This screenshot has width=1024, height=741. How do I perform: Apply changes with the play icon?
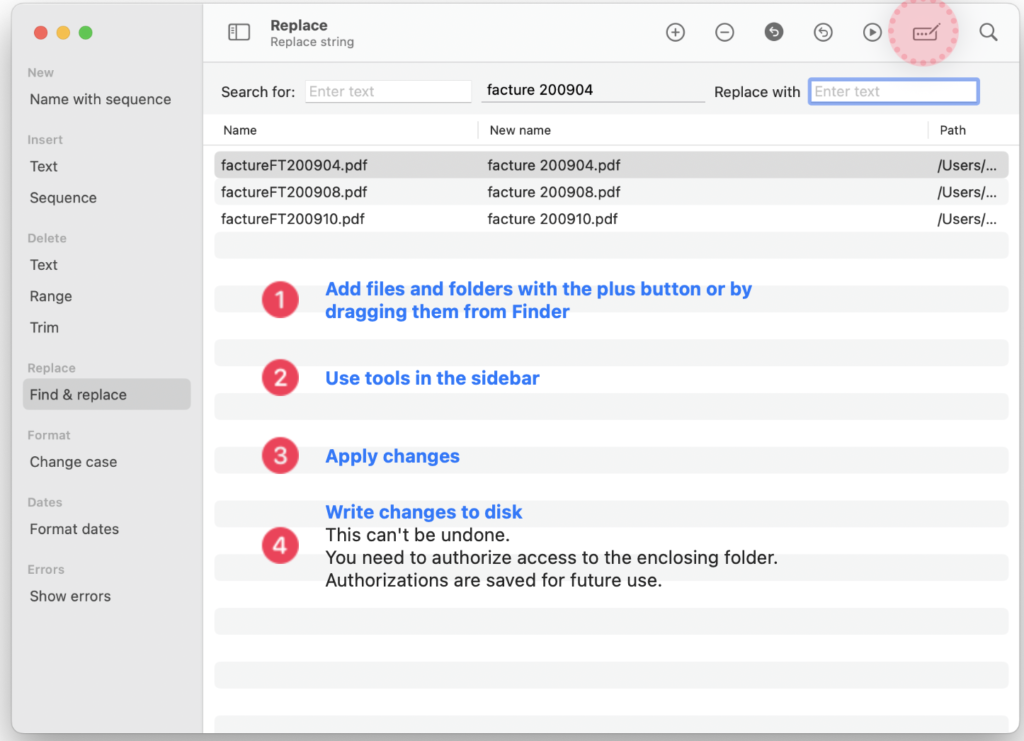(872, 32)
